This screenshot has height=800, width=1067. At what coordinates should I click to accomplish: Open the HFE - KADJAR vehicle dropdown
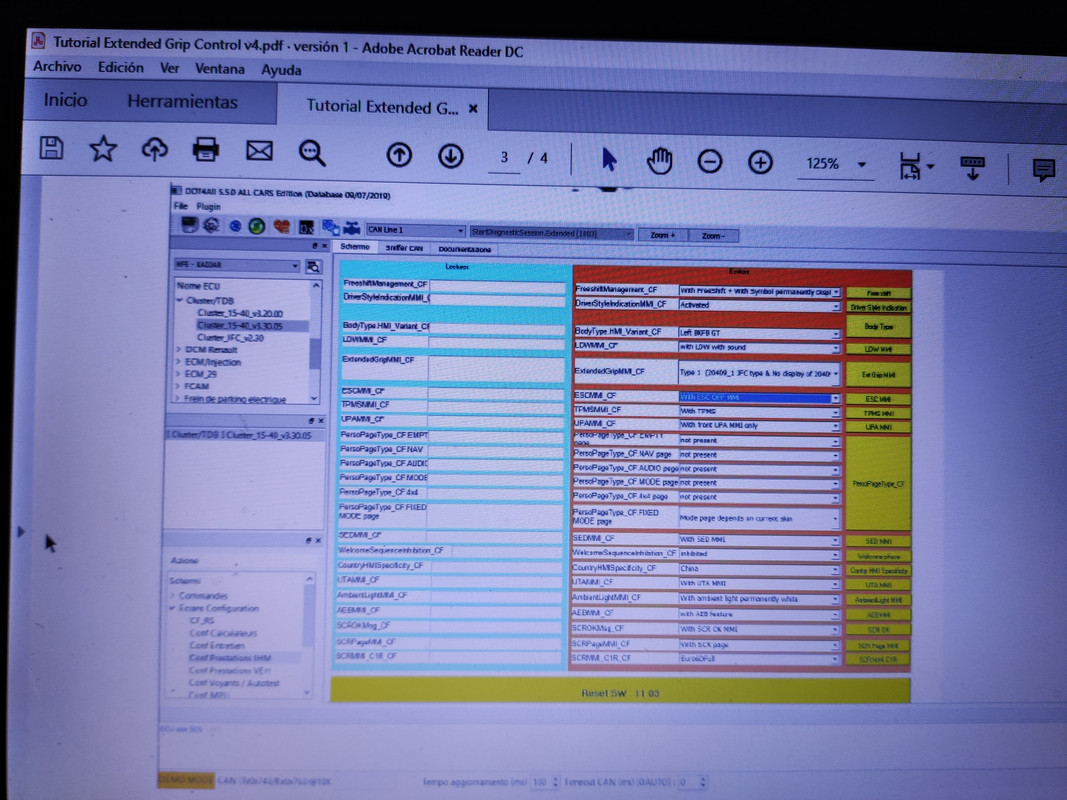[237, 265]
